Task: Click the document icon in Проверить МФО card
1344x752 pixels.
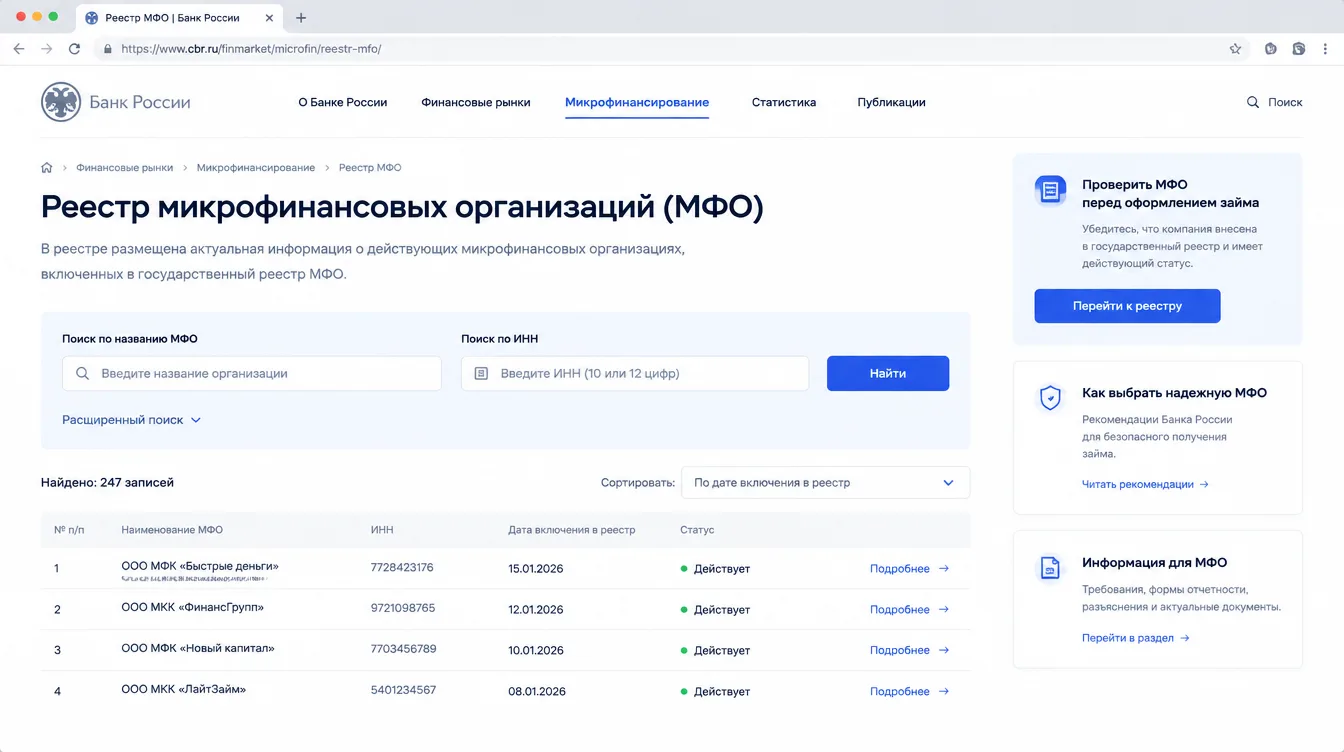Action: coord(1050,191)
